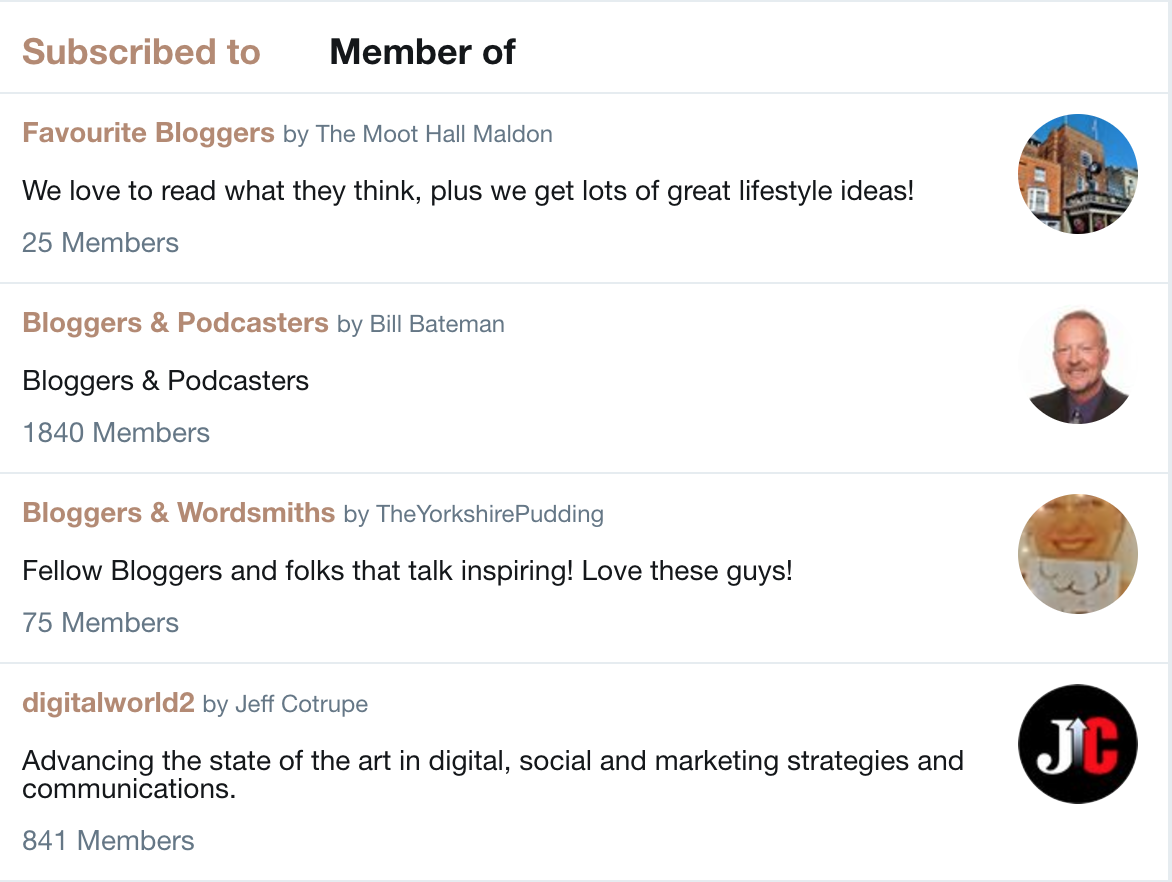Click the 841 Members count
This screenshot has width=1172, height=882.
coord(108,841)
